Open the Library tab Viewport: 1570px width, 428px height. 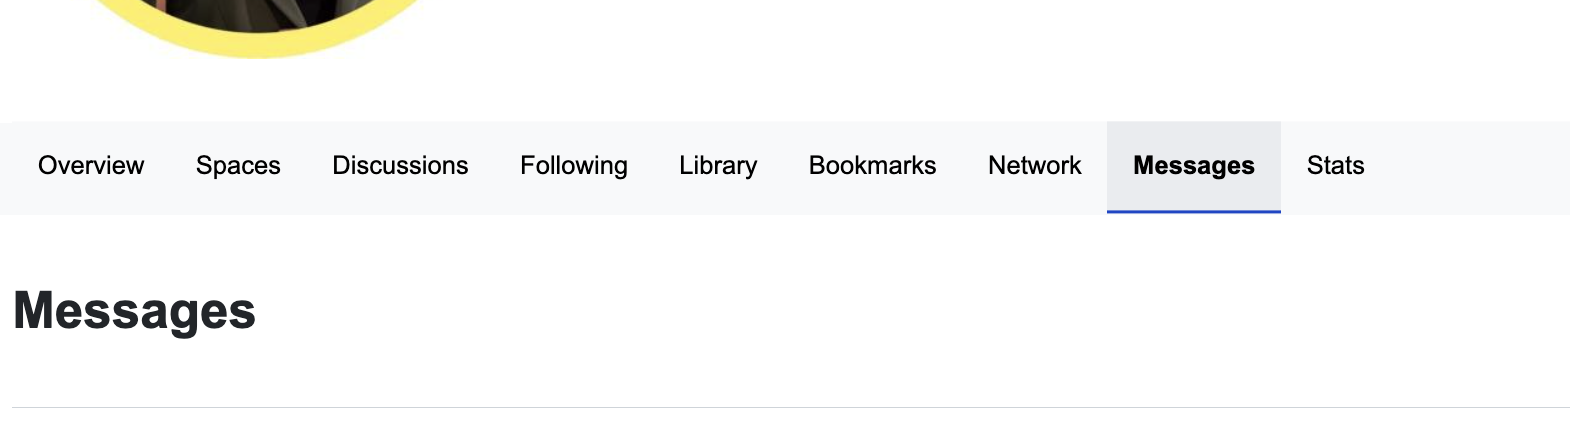(718, 166)
